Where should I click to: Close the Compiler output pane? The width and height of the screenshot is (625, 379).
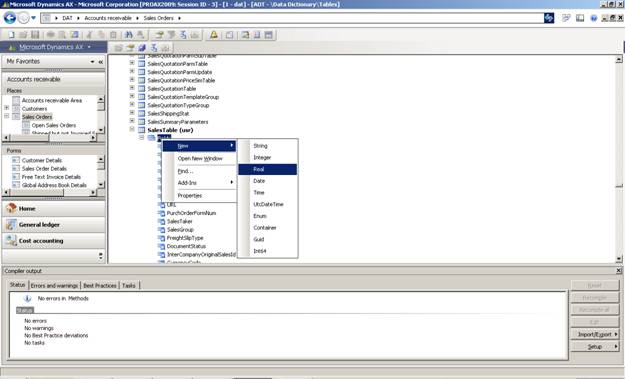click(x=619, y=271)
